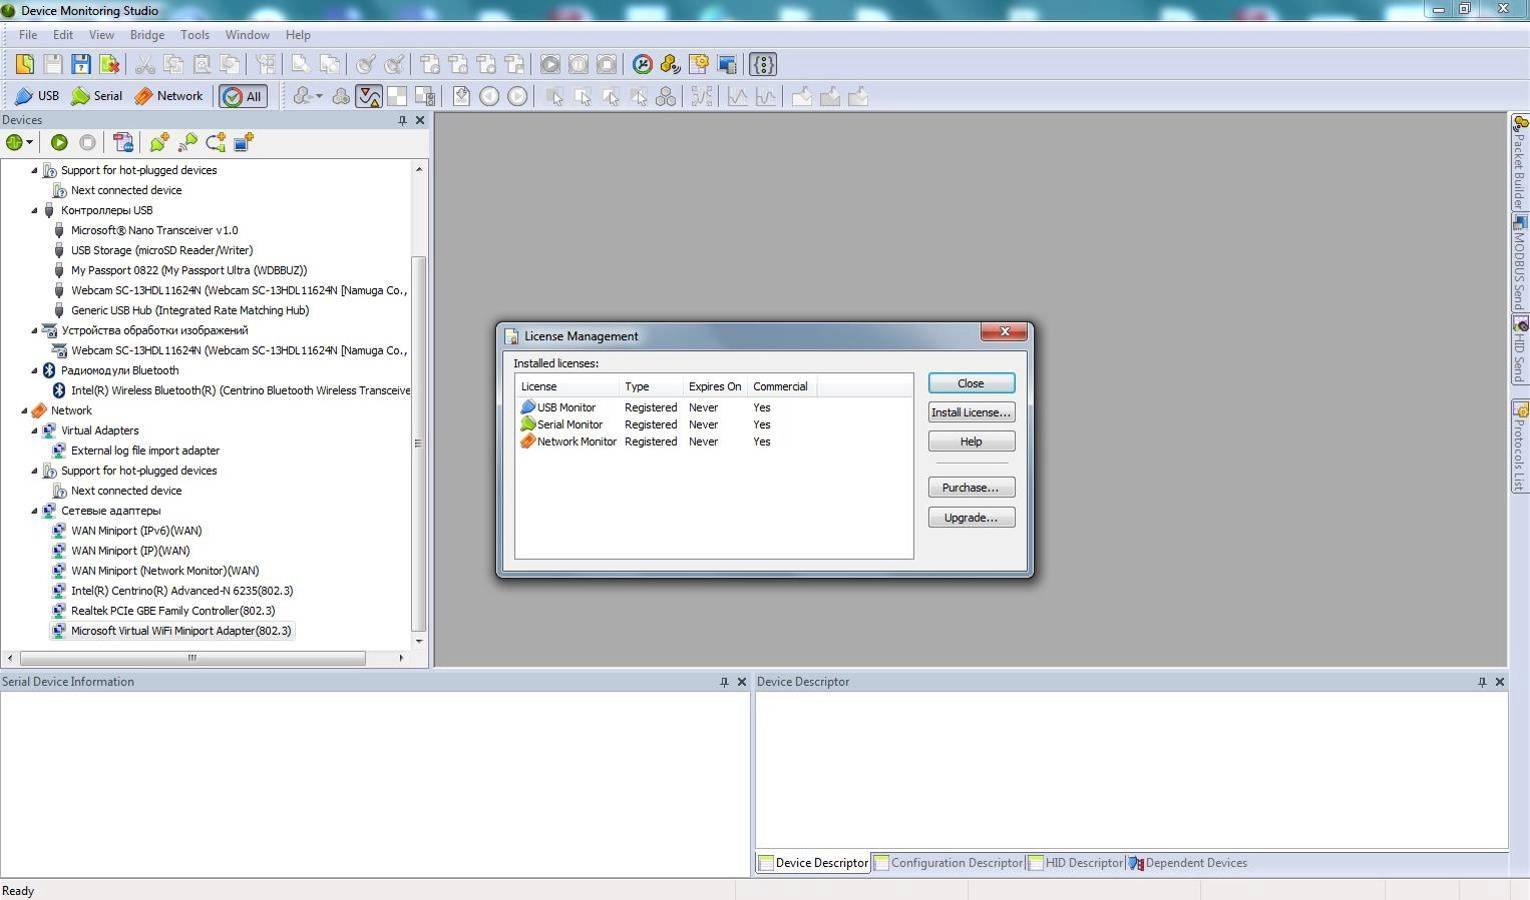Open the HID Send side panel
Screen dimensions: 1530x900
[1519, 350]
